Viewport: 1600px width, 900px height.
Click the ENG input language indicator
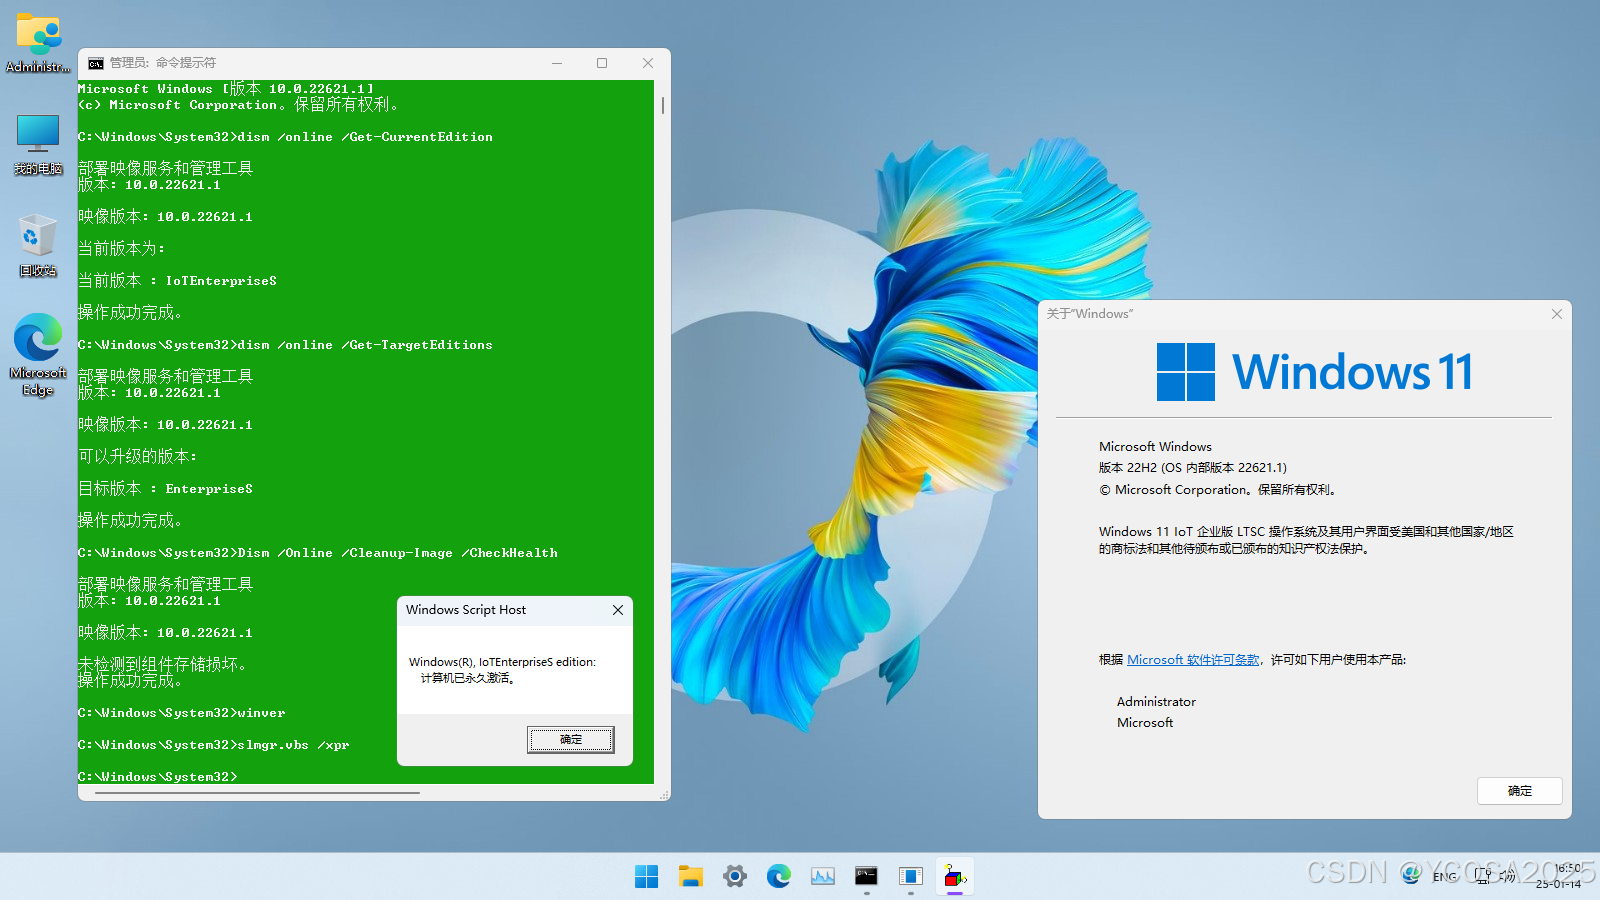tap(1445, 877)
